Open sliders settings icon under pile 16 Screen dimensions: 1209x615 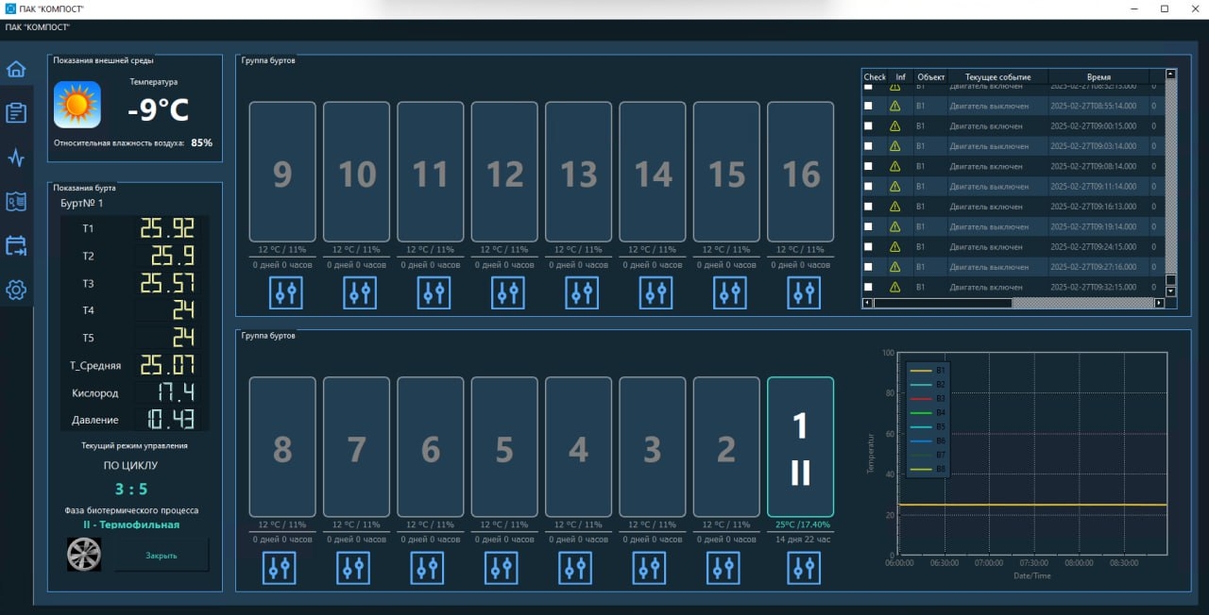click(804, 293)
